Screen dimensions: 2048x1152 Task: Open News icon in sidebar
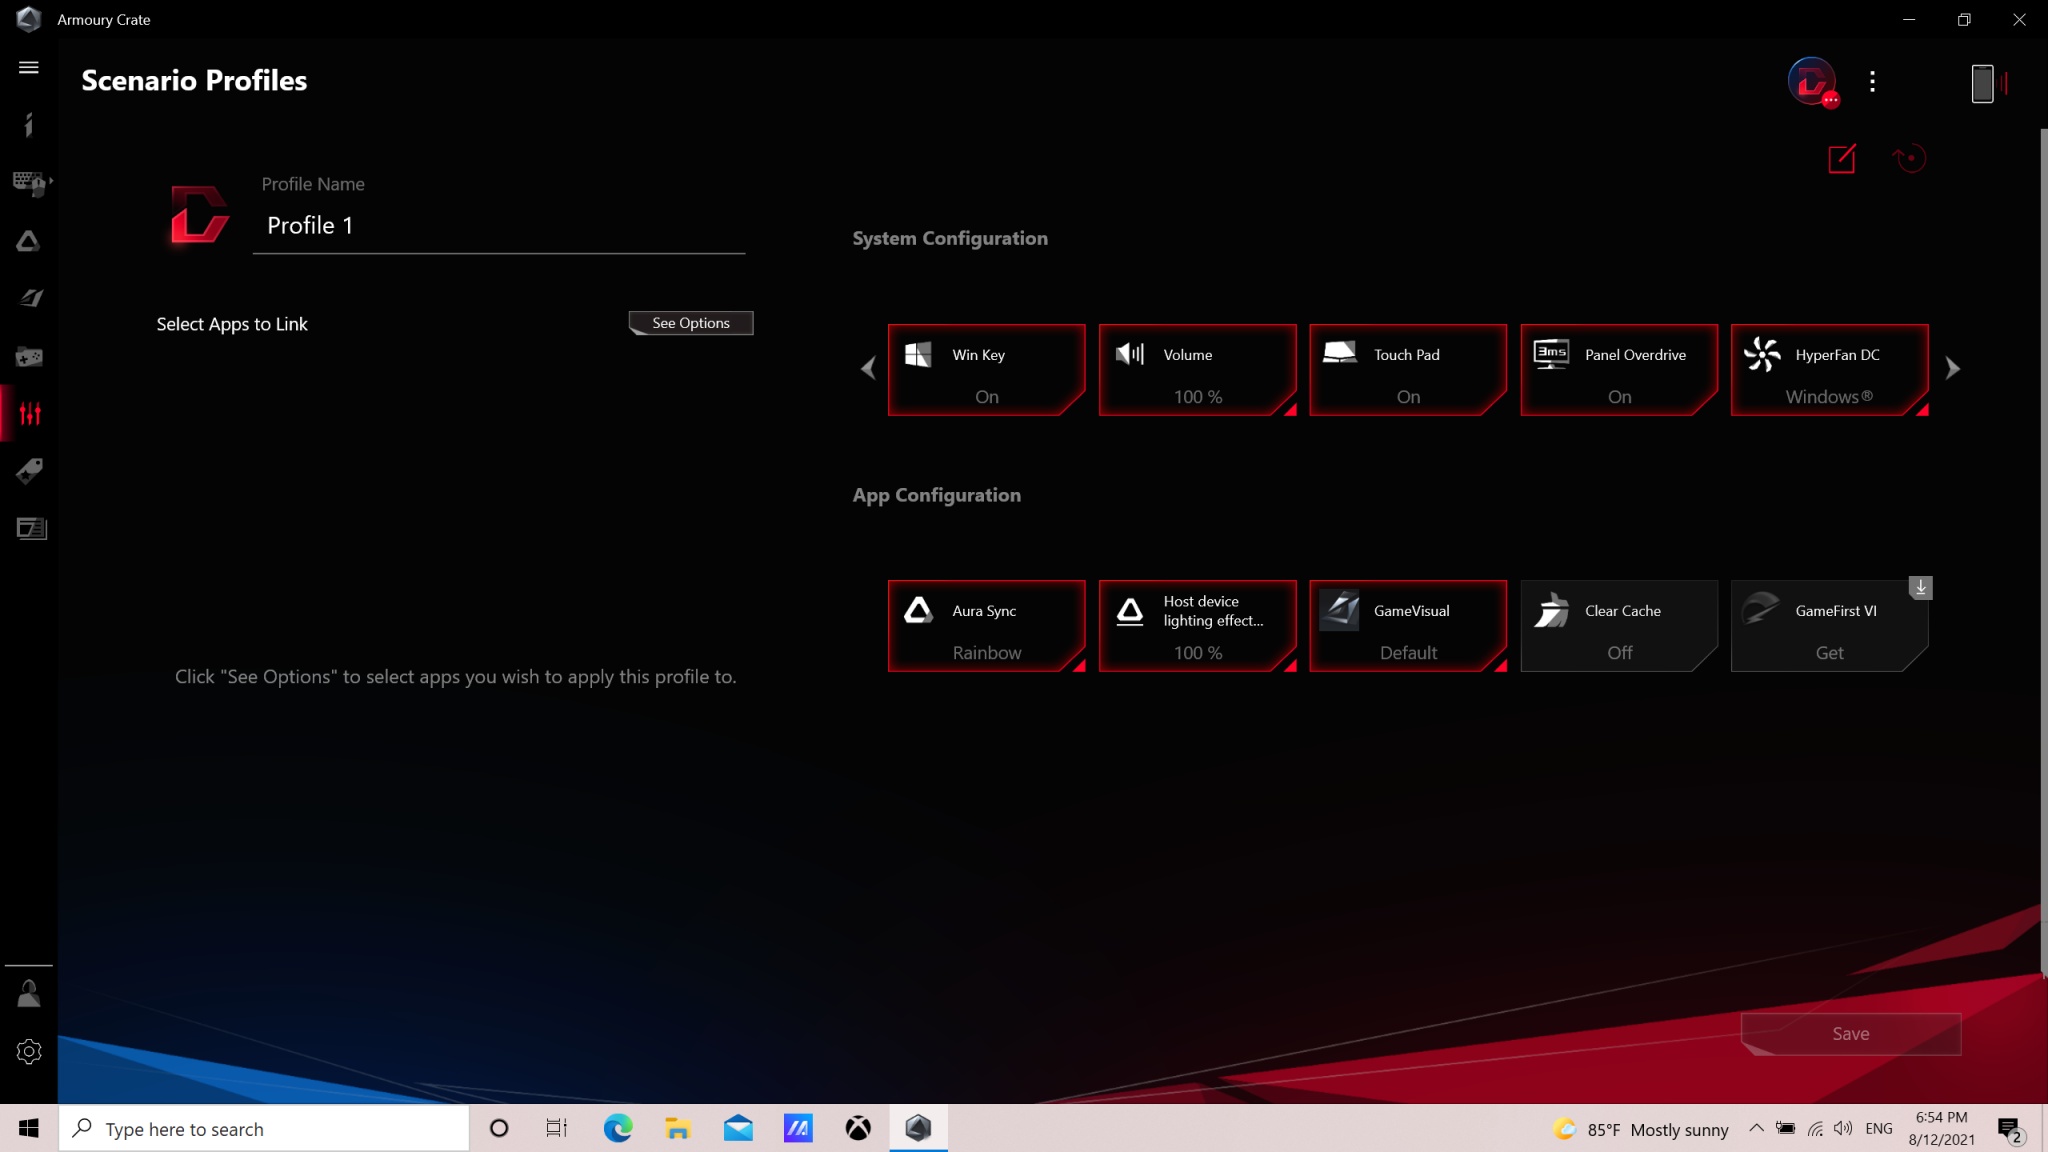[31, 528]
